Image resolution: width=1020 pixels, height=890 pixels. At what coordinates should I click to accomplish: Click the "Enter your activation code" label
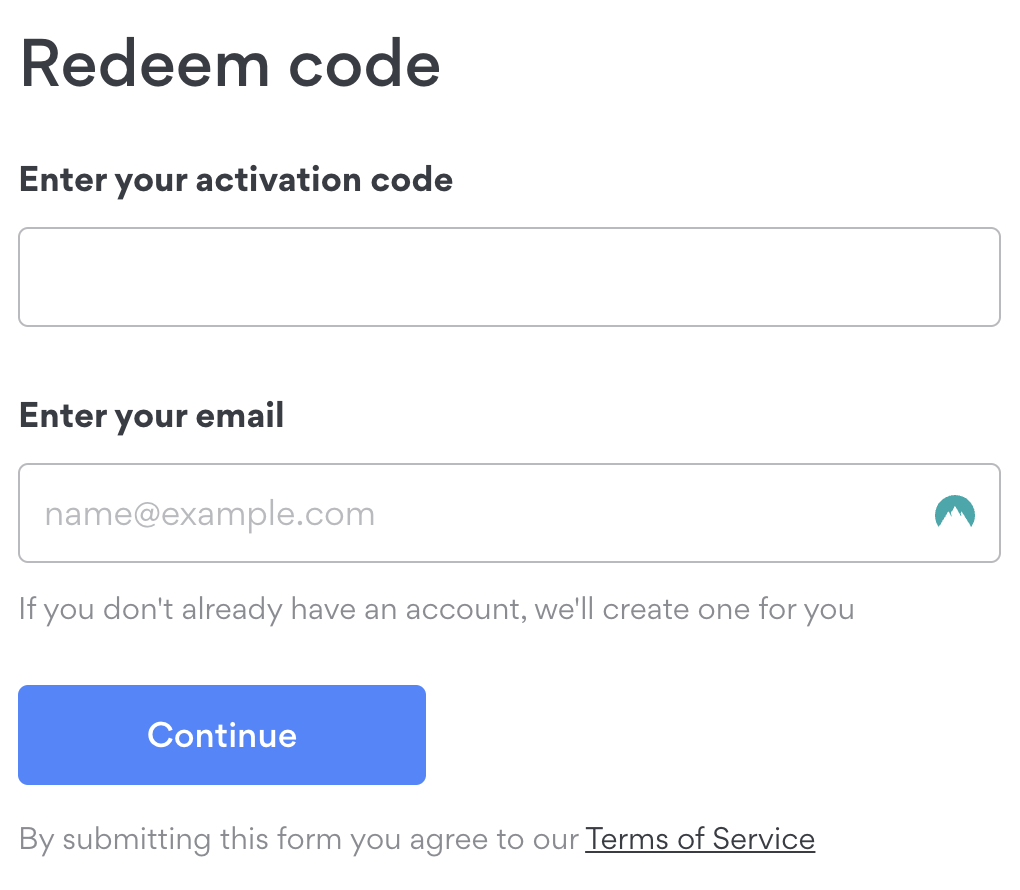point(236,180)
